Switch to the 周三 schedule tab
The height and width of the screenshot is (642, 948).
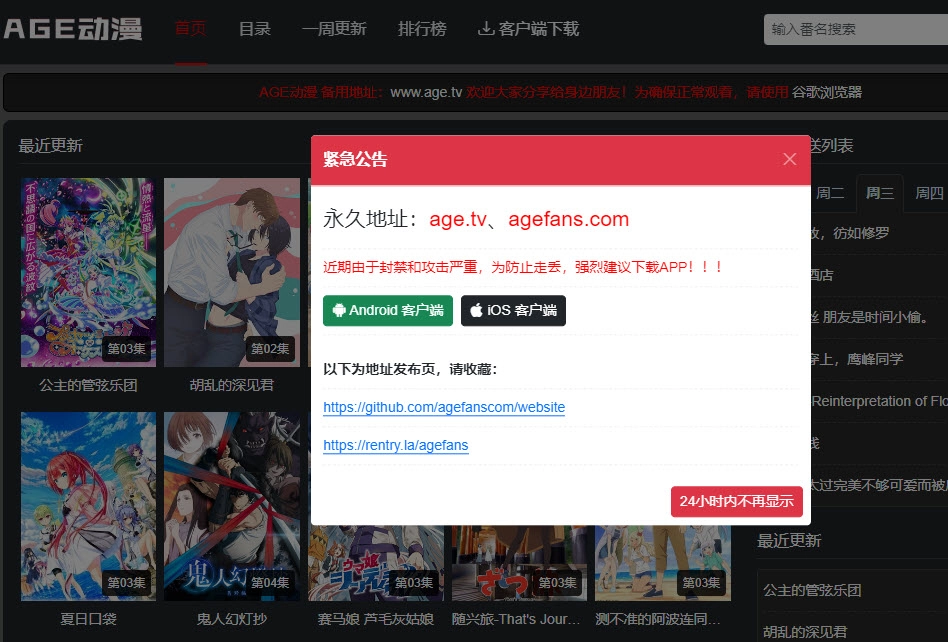(x=880, y=193)
